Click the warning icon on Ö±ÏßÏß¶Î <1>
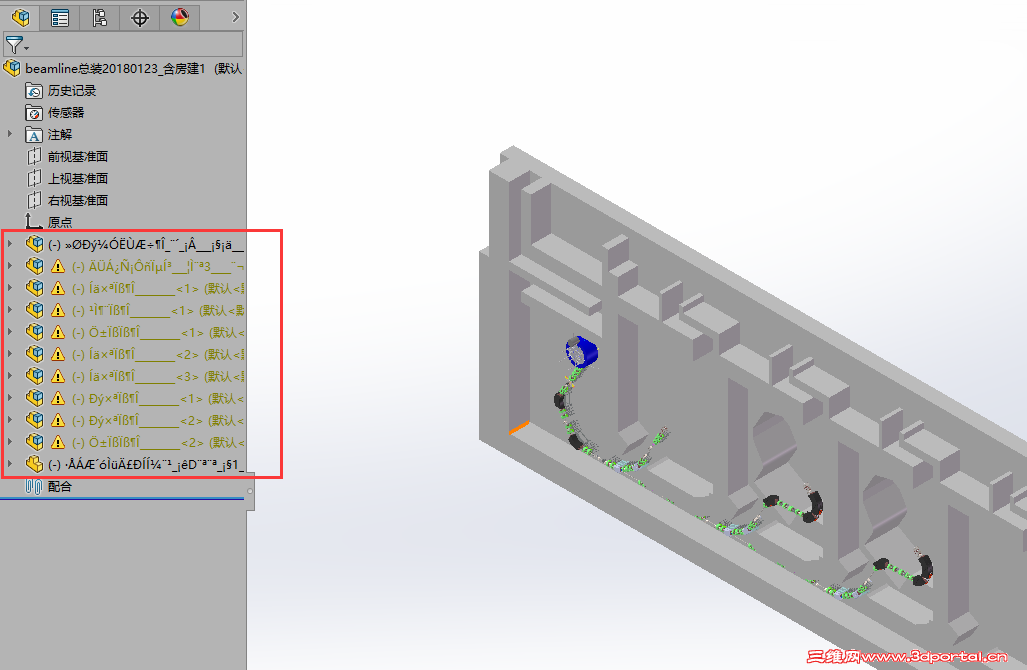 (x=58, y=332)
